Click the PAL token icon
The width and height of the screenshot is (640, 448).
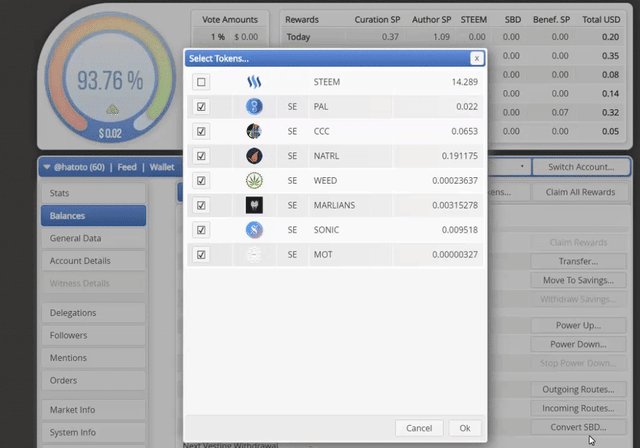point(254,107)
